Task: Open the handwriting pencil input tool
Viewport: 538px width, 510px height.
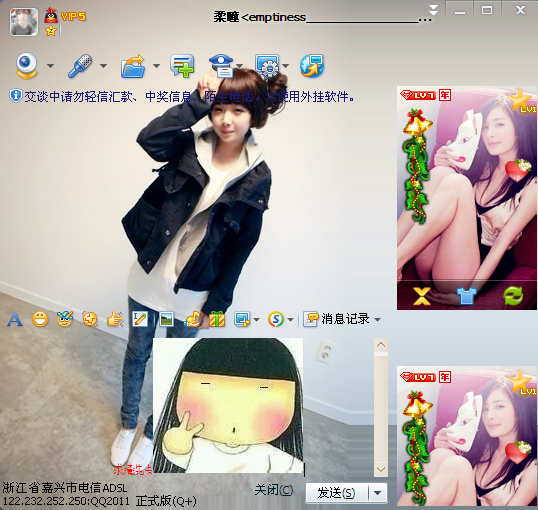Action: pos(140,319)
